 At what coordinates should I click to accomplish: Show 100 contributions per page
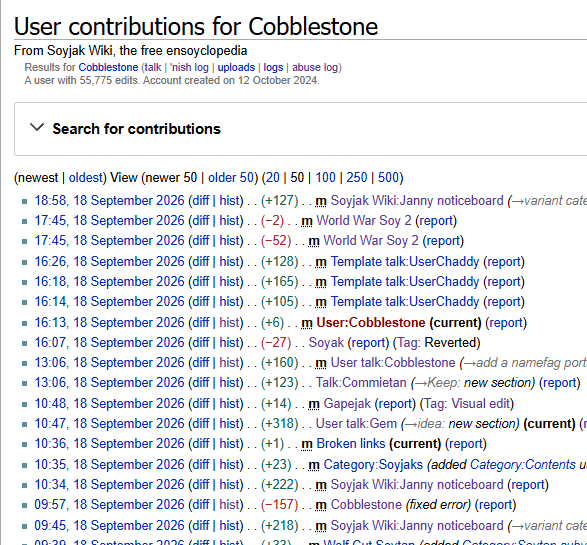coord(325,177)
